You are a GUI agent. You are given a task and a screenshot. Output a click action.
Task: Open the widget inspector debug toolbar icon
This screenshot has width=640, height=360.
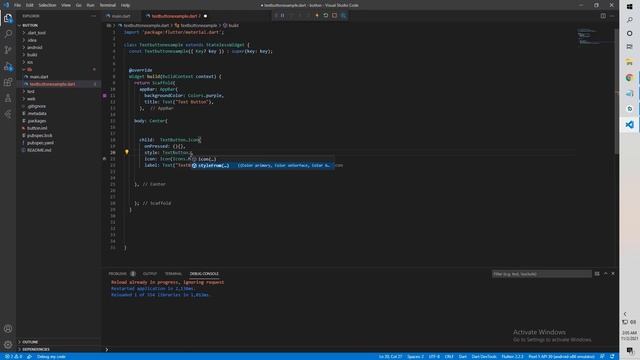point(343,16)
